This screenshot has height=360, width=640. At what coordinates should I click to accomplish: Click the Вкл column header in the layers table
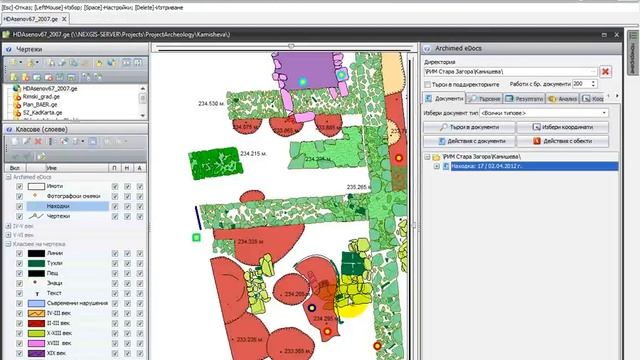click(x=15, y=168)
